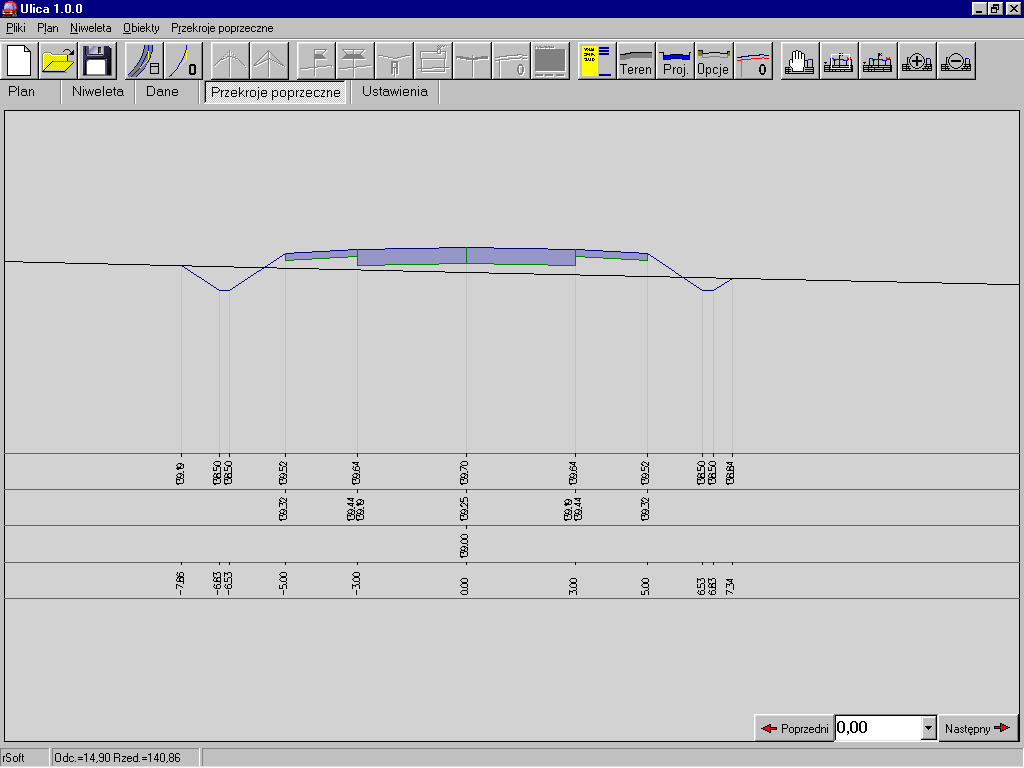Save project with the floppy disk icon
The height and width of the screenshot is (768, 1024).
point(97,61)
